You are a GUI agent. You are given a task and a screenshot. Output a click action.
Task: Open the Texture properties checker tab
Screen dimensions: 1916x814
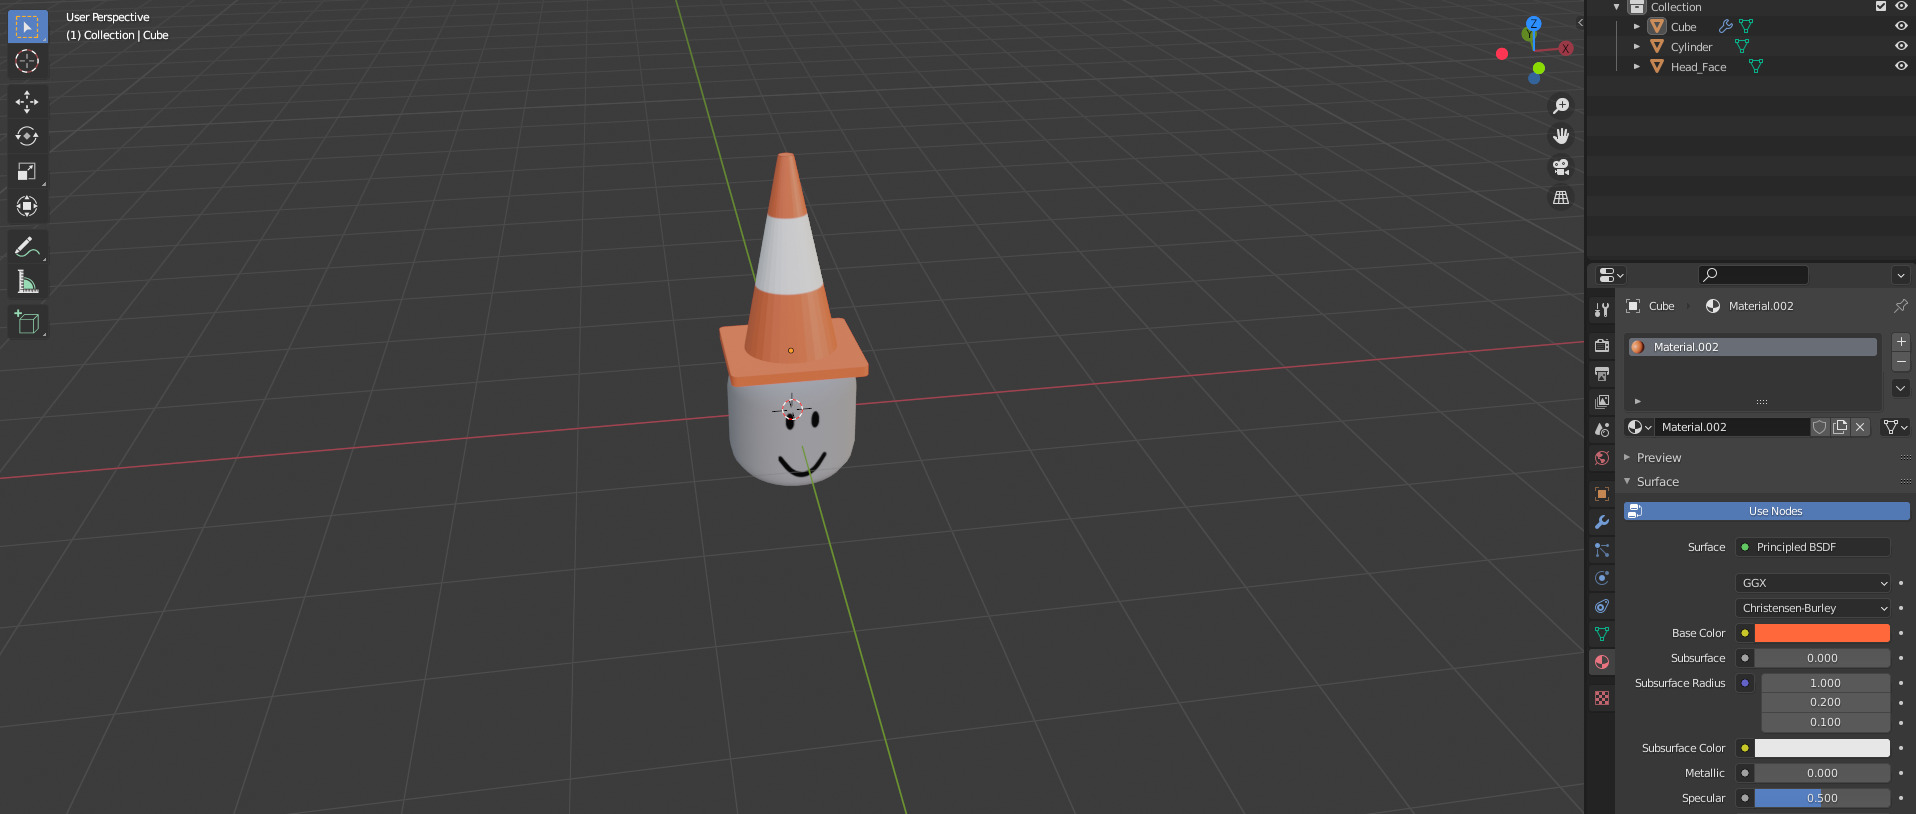tap(1602, 698)
